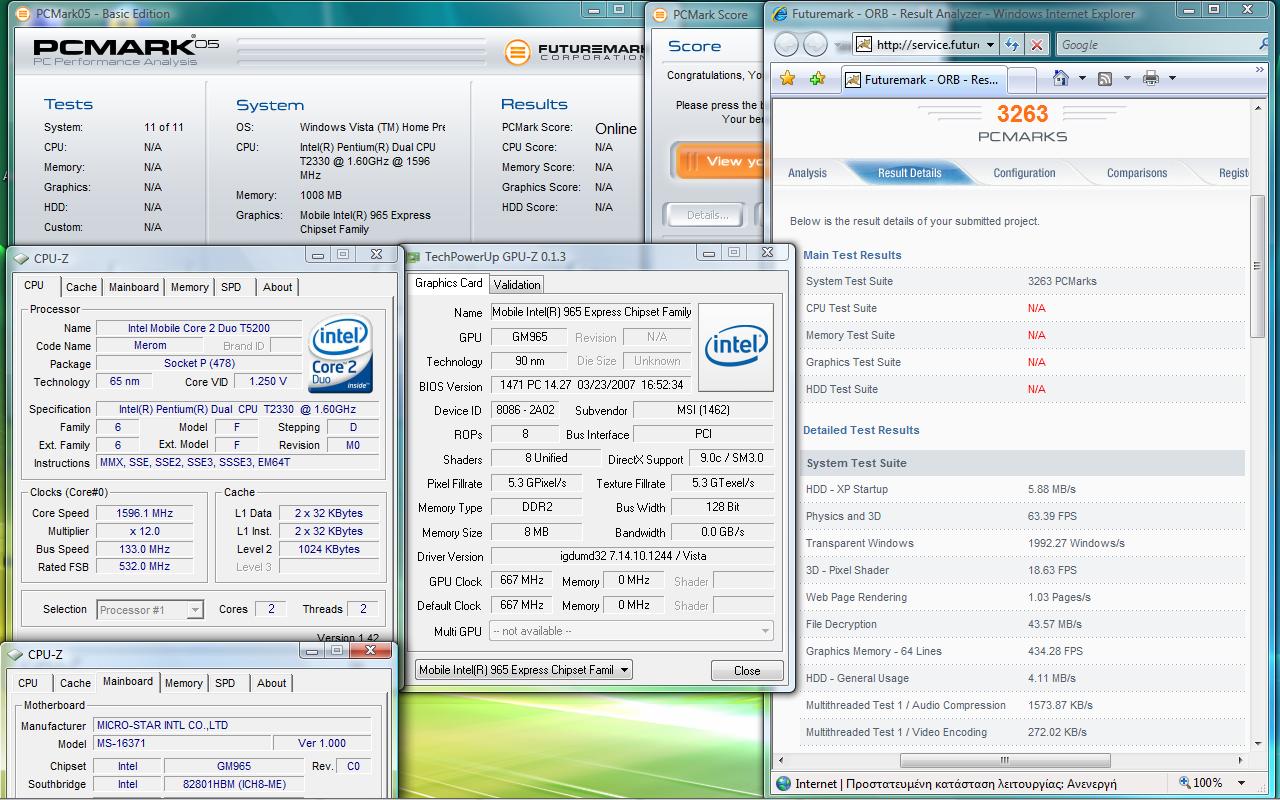Open Memory tab in upper CPU-Z

click(x=190, y=287)
